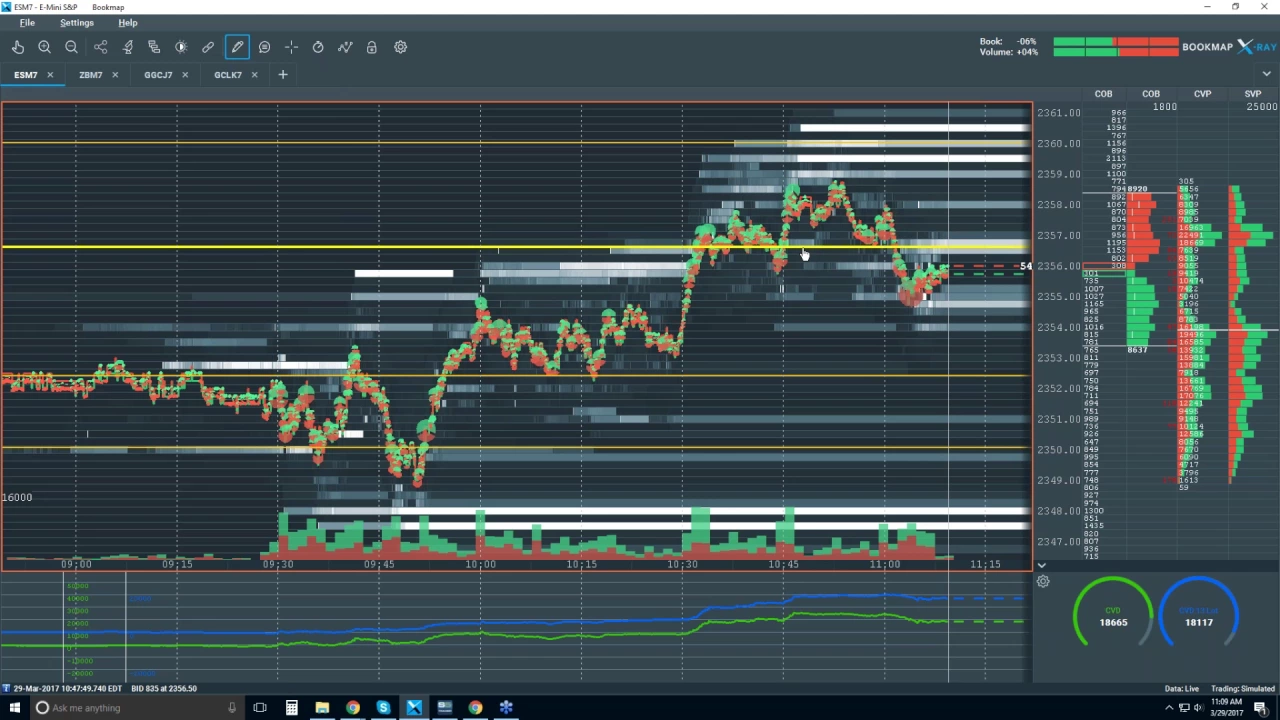Close the ZBM7 tab
This screenshot has width=1280, height=720.
pos(115,75)
